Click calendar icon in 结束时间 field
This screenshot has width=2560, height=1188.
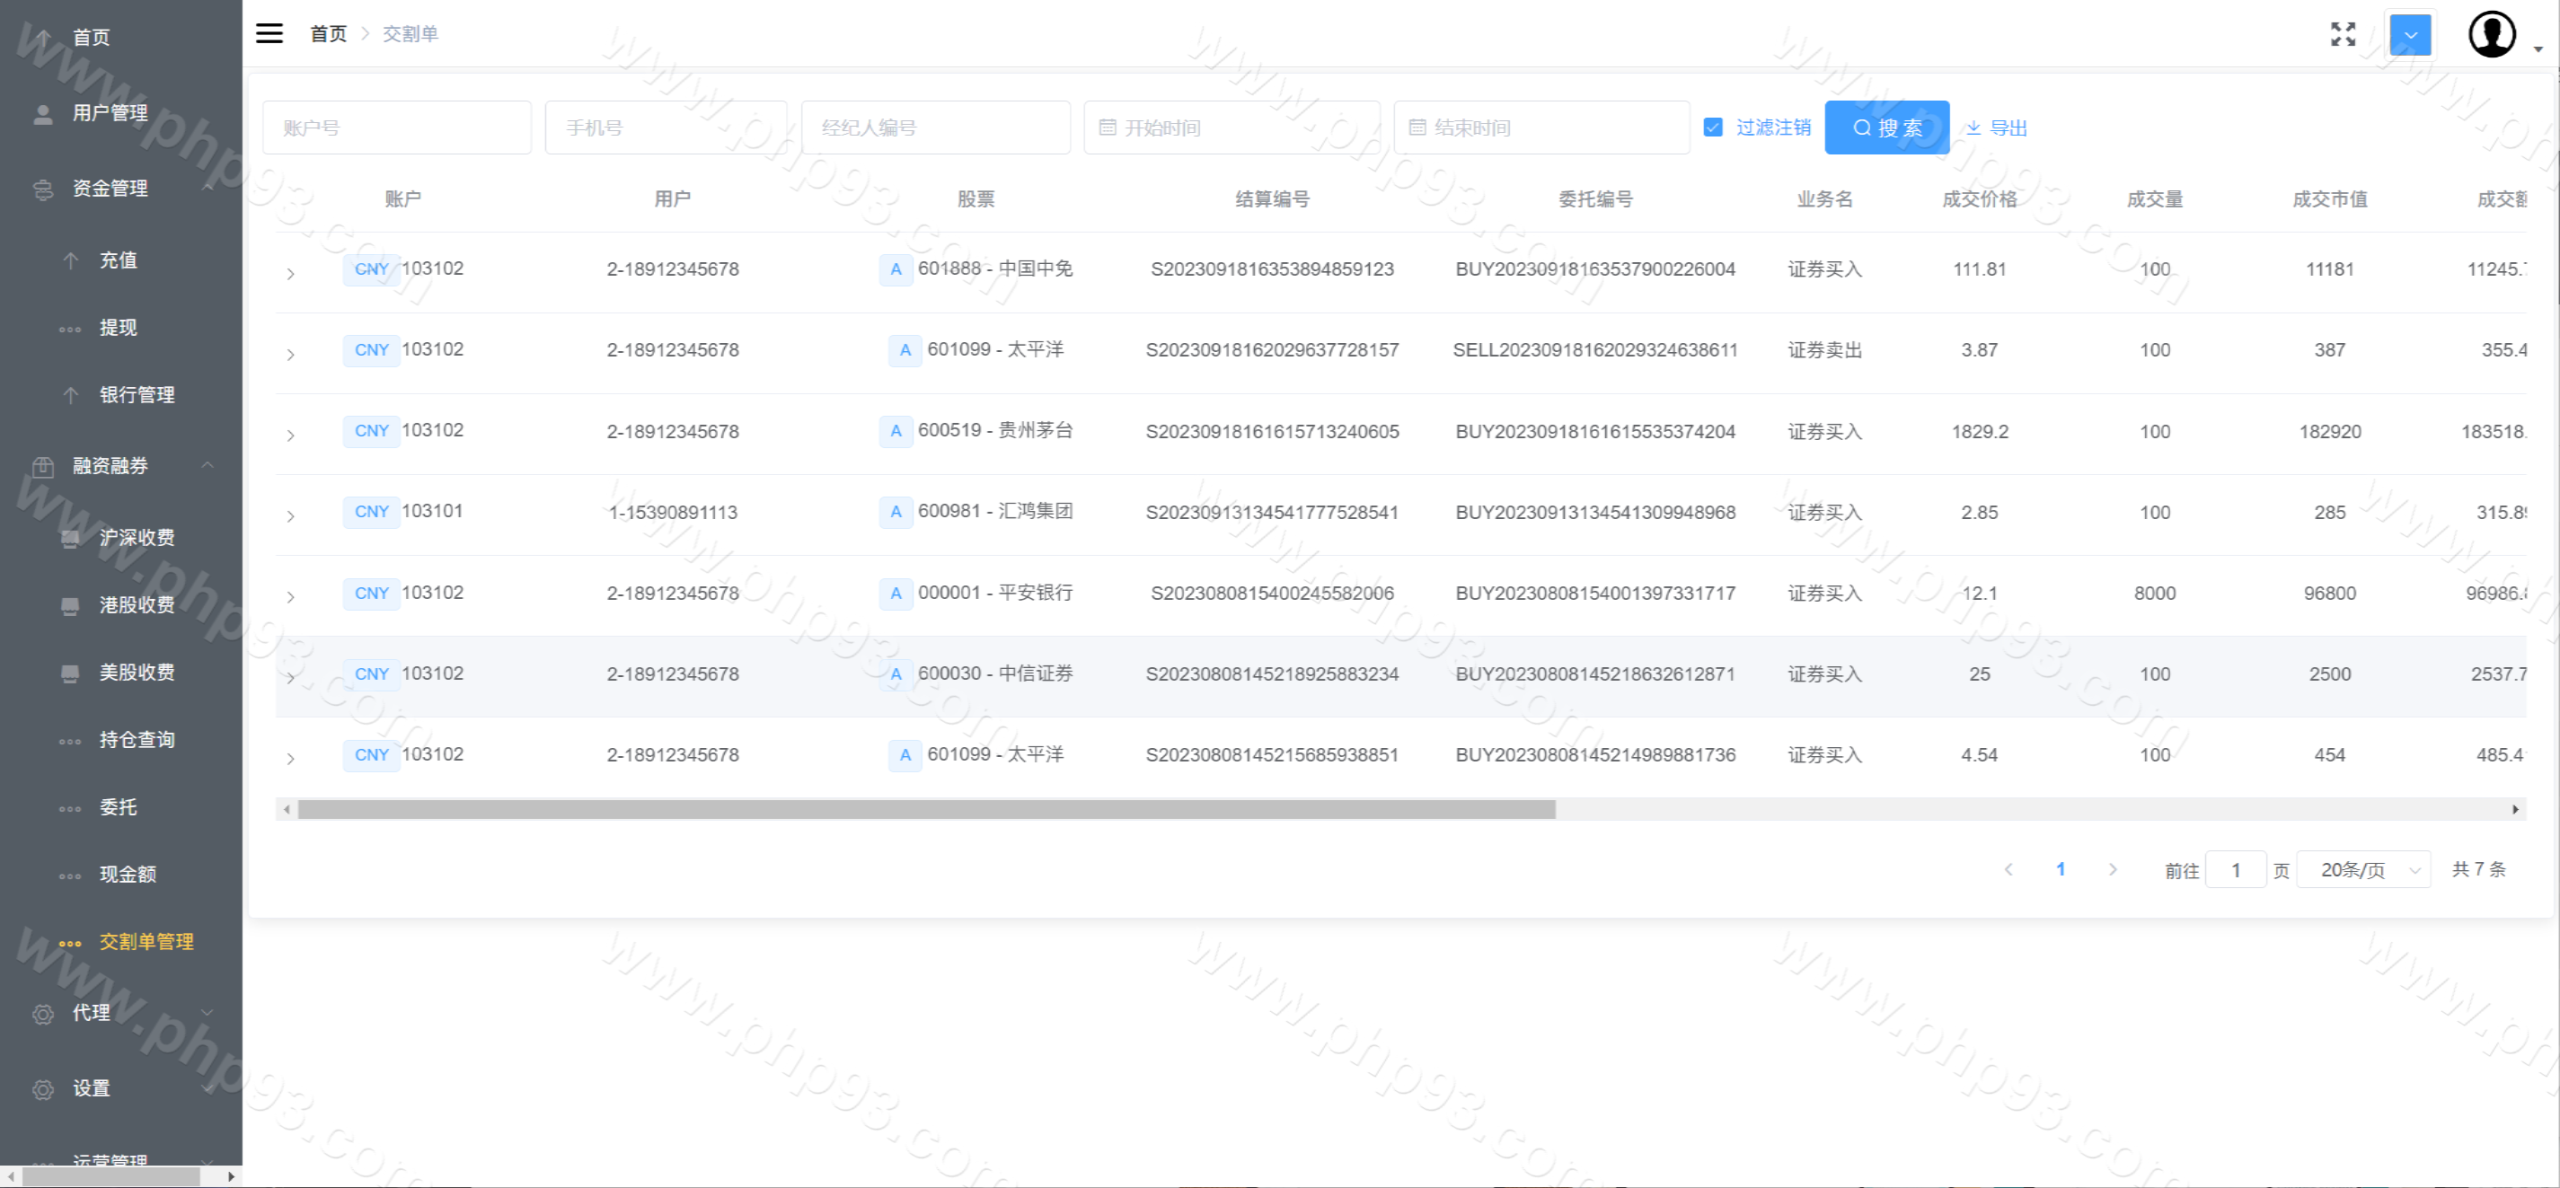1417,128
